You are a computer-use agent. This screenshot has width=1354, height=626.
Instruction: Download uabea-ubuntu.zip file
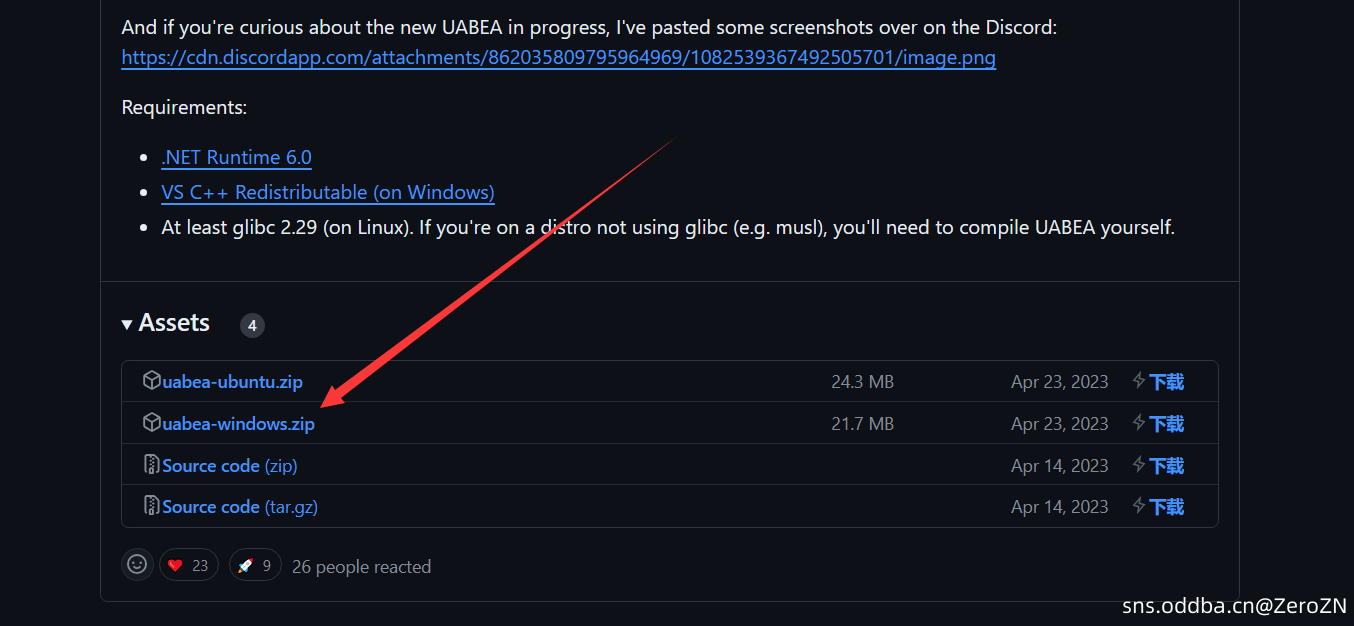point(233,382)
